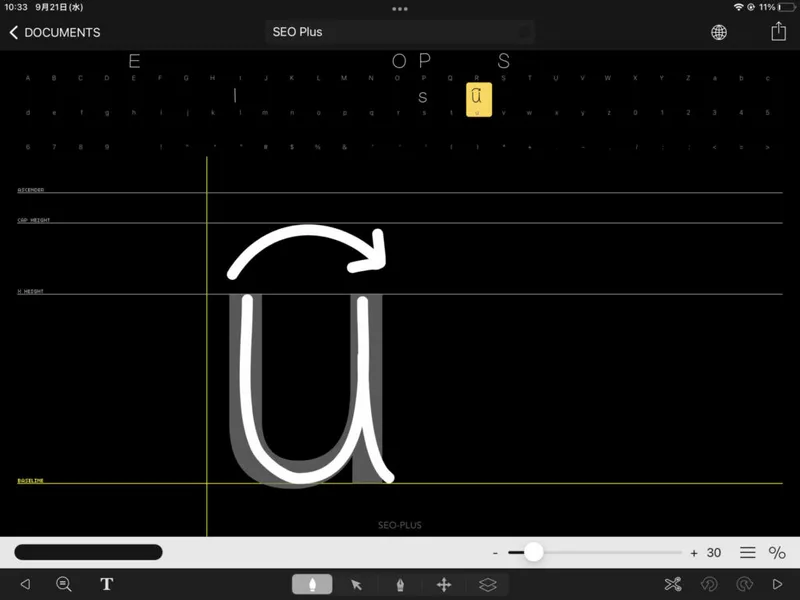Select the highlighted ū glyph
This screenshot has height=600, width=800.
477,97
